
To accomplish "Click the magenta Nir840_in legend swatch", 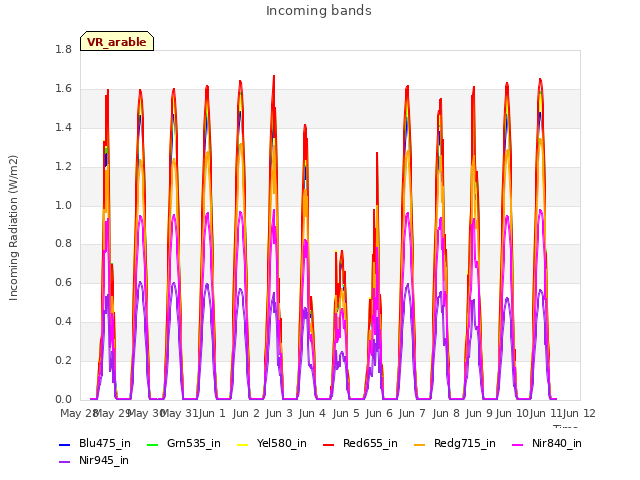I will coord(518,444).
